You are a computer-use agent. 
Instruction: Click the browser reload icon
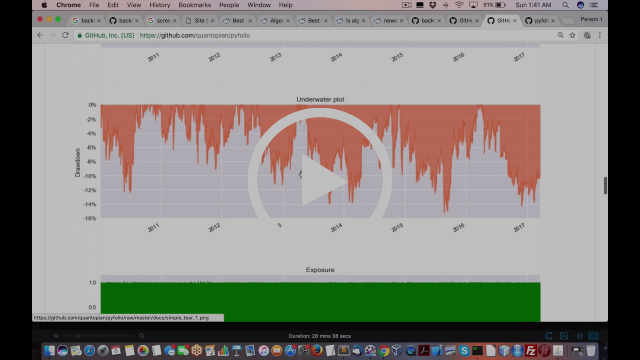(65, 36)
